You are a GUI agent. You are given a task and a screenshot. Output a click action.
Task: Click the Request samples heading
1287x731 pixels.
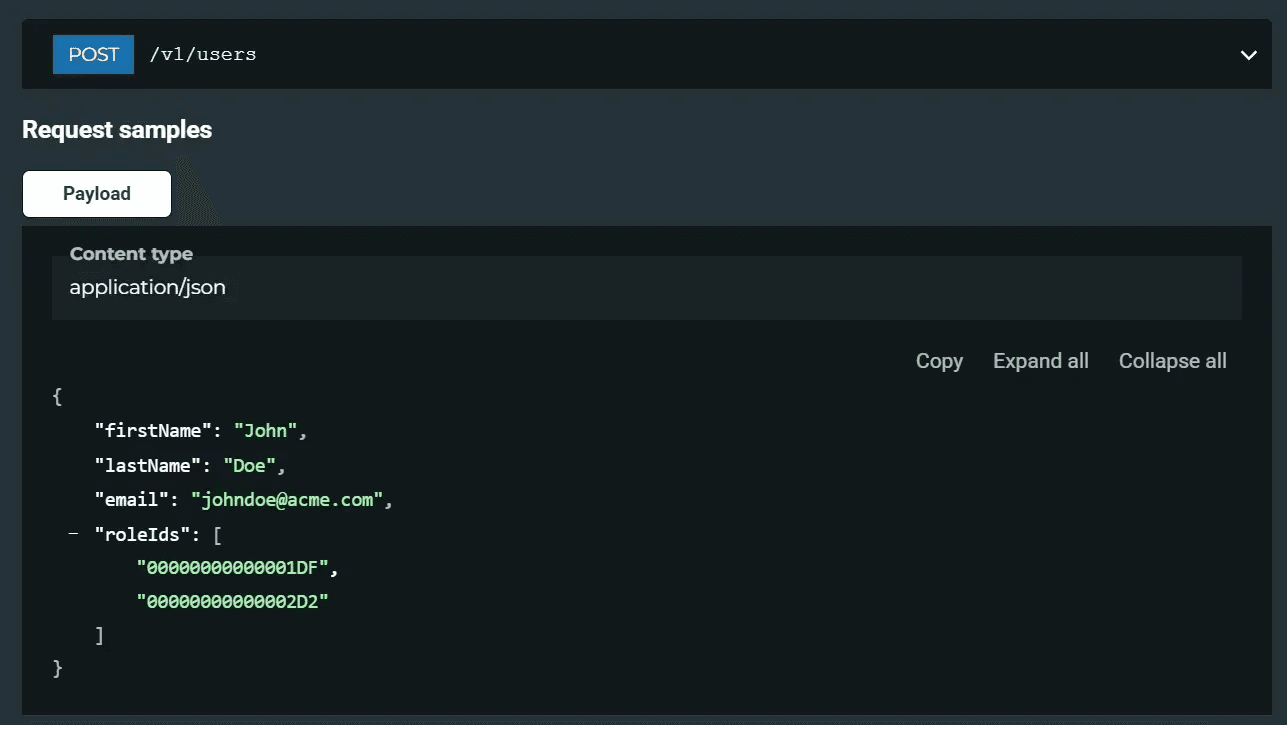[116, 129]
